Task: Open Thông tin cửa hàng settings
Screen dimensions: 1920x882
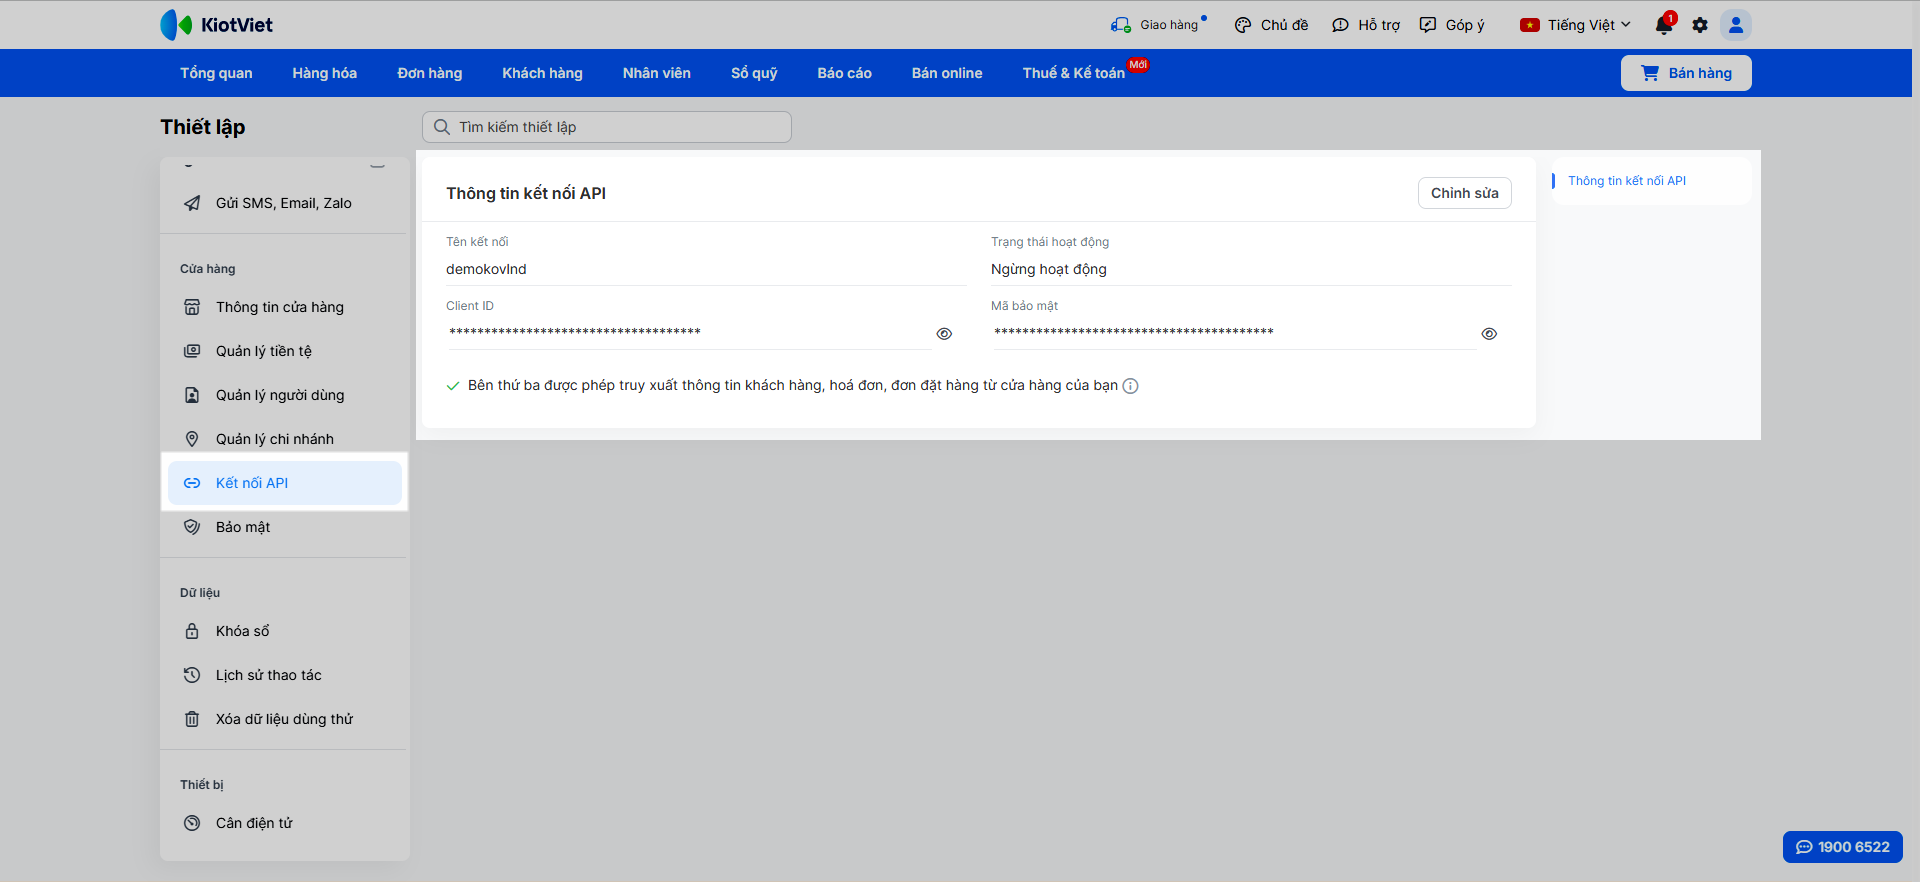Action: pos(285,307)
